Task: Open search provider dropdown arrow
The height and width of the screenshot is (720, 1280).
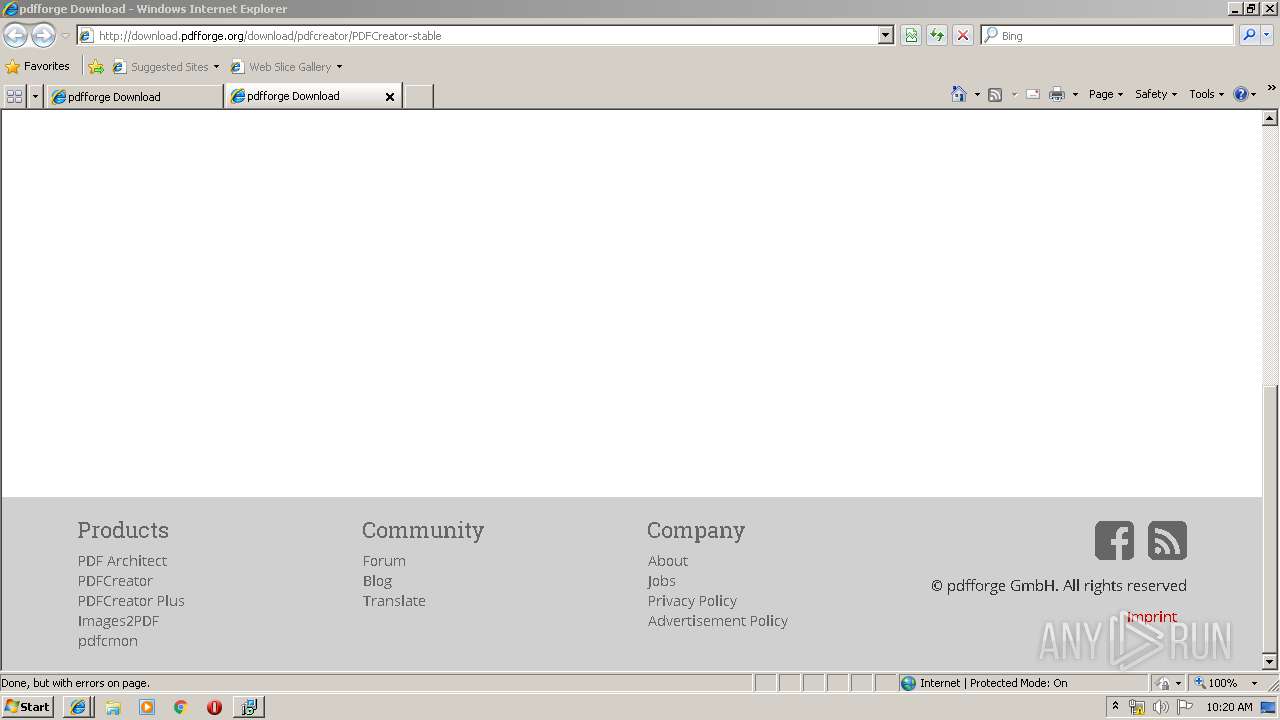Action: 1267,35
